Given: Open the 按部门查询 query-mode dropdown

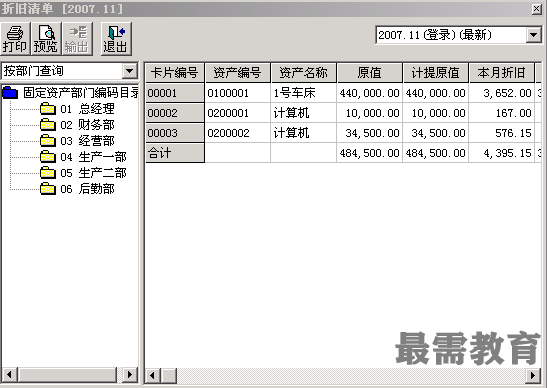Looking at the screenshot, I should pyautogui.click(x=129, y=71).
